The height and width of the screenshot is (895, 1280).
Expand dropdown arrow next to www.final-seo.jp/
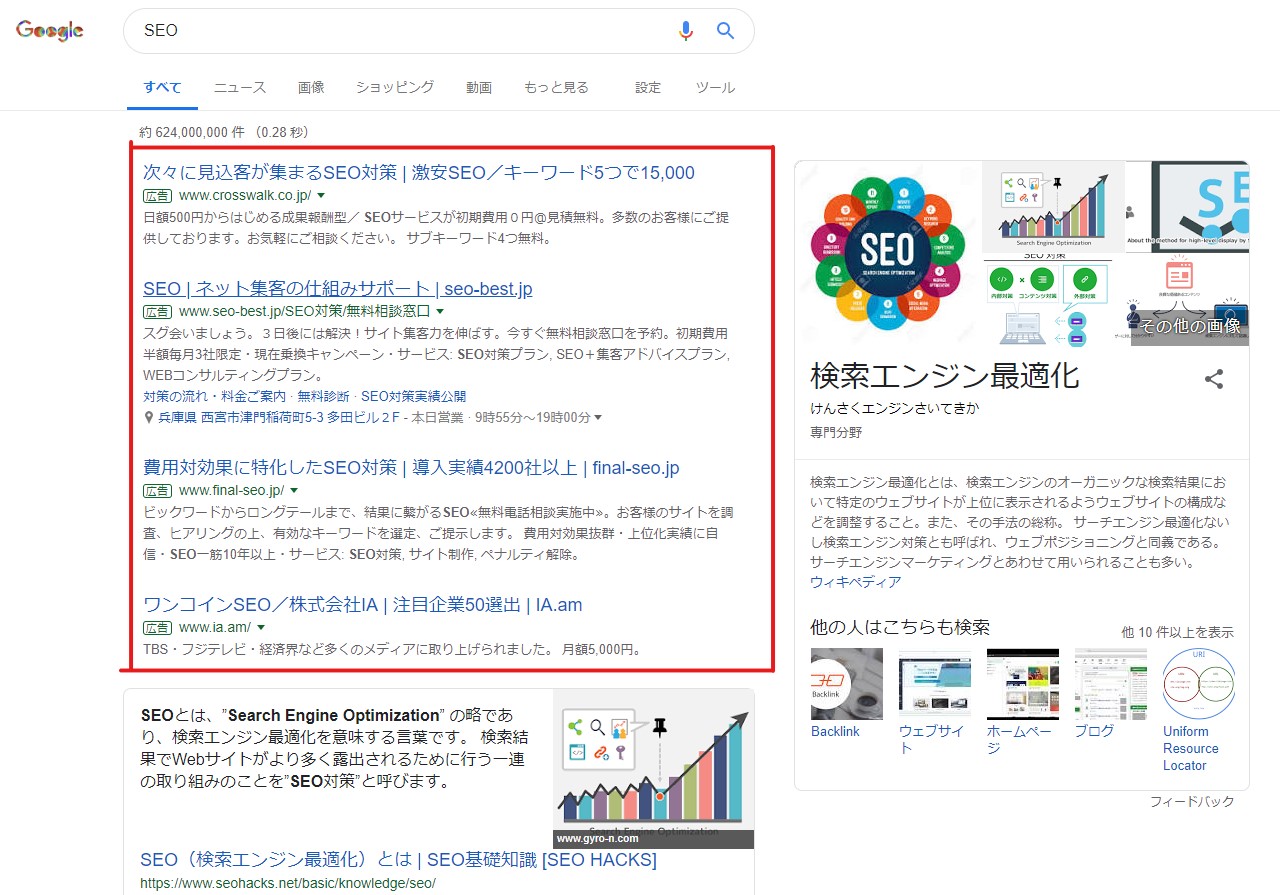click(x=294, y=490)
